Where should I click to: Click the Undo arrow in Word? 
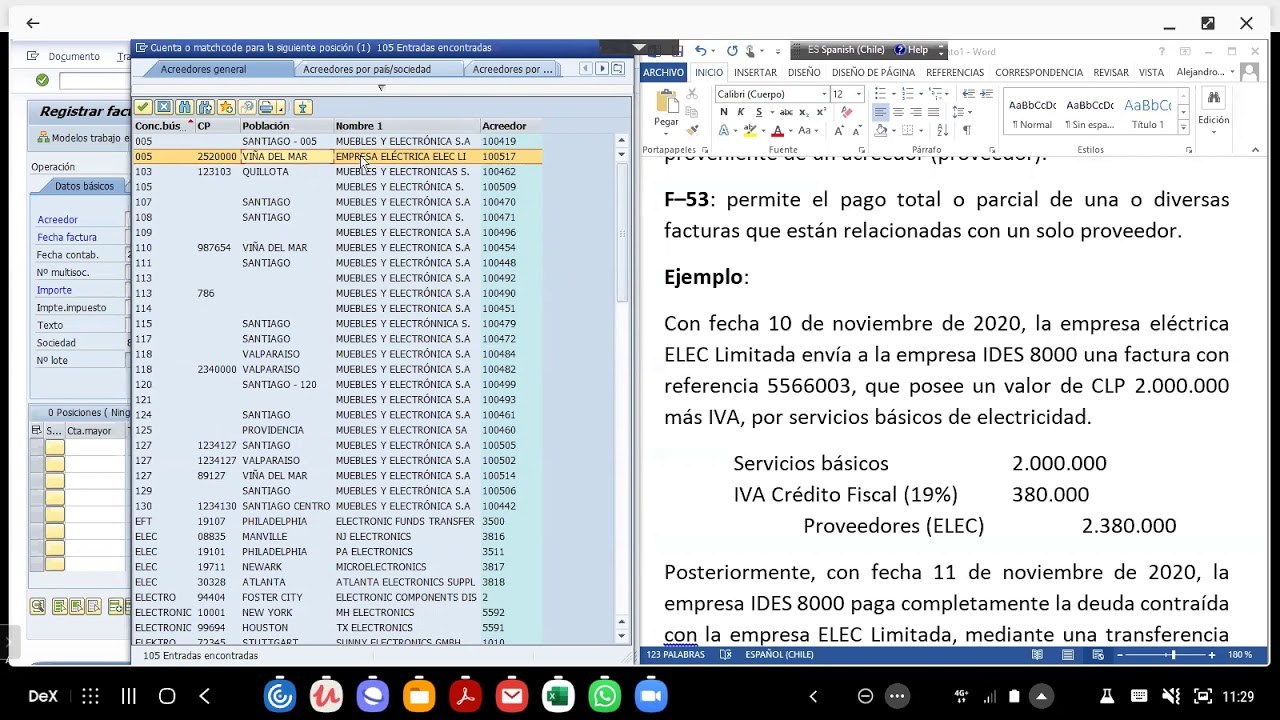(701, 51)
